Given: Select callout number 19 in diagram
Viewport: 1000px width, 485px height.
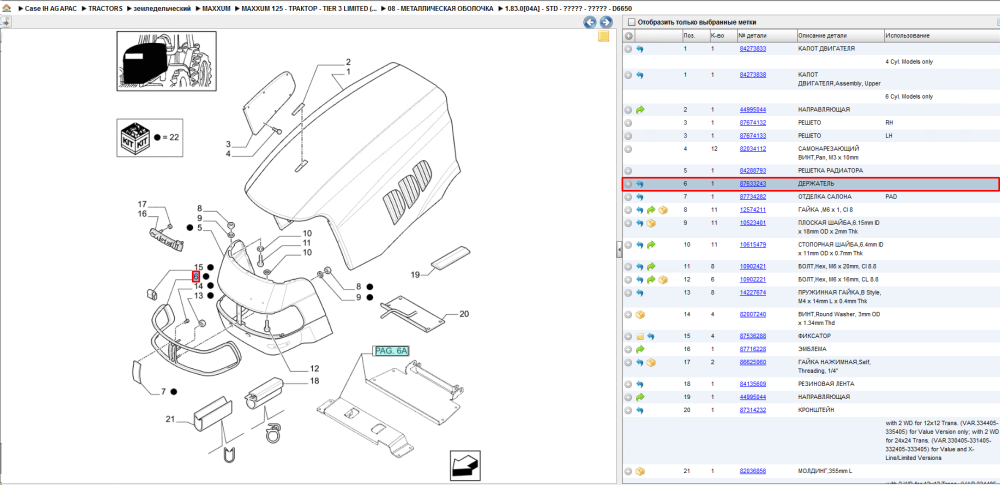Looking at the screenshot, I should 415,274.
